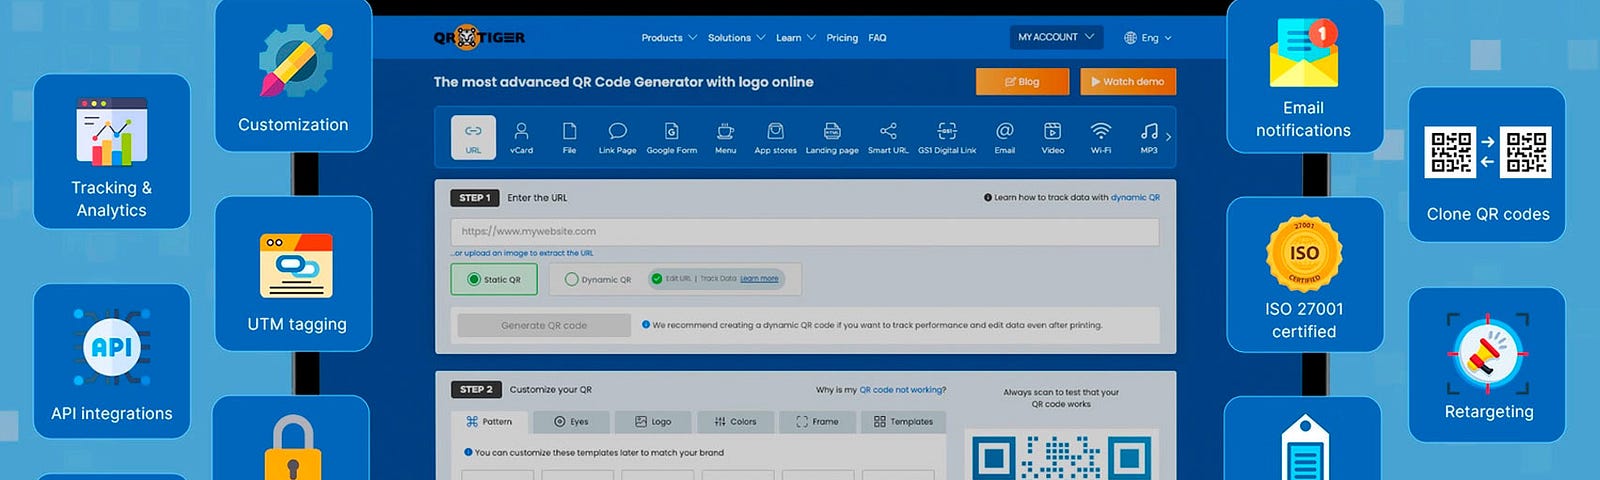The image size is (1600, 480).
Task: Click the QR Tiger logo
Action: click(479, 38)
